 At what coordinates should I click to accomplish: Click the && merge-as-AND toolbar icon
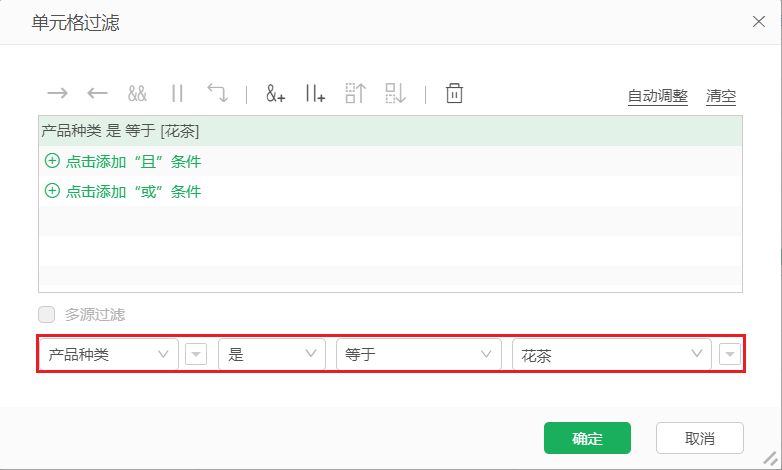coord(137,93)
